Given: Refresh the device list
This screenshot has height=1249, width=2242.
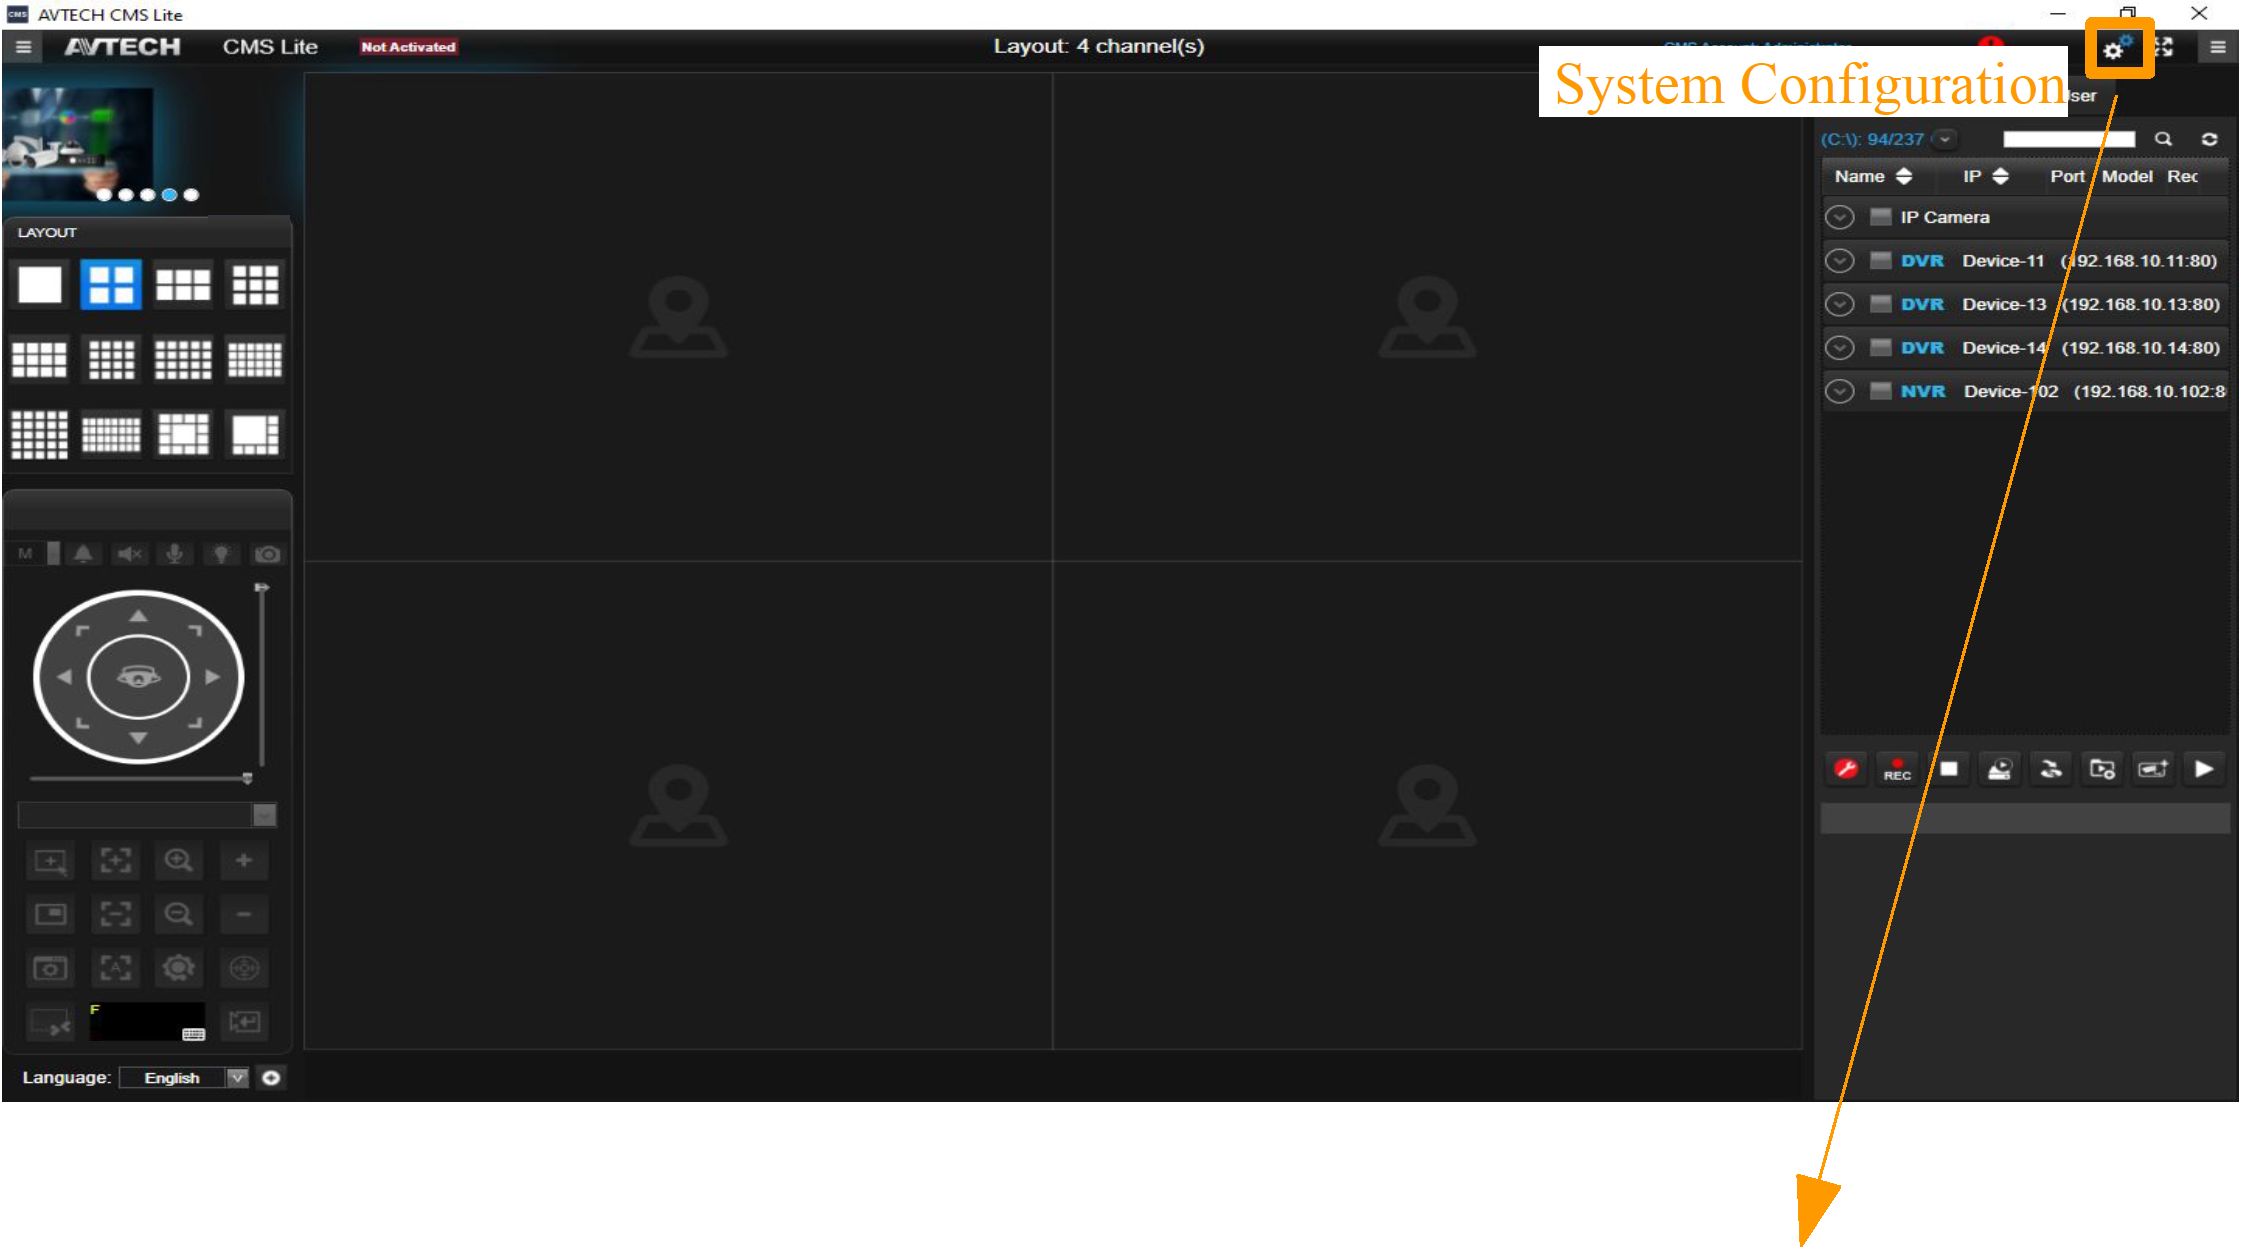Looking at the screenshot, I should (2209, 139).
